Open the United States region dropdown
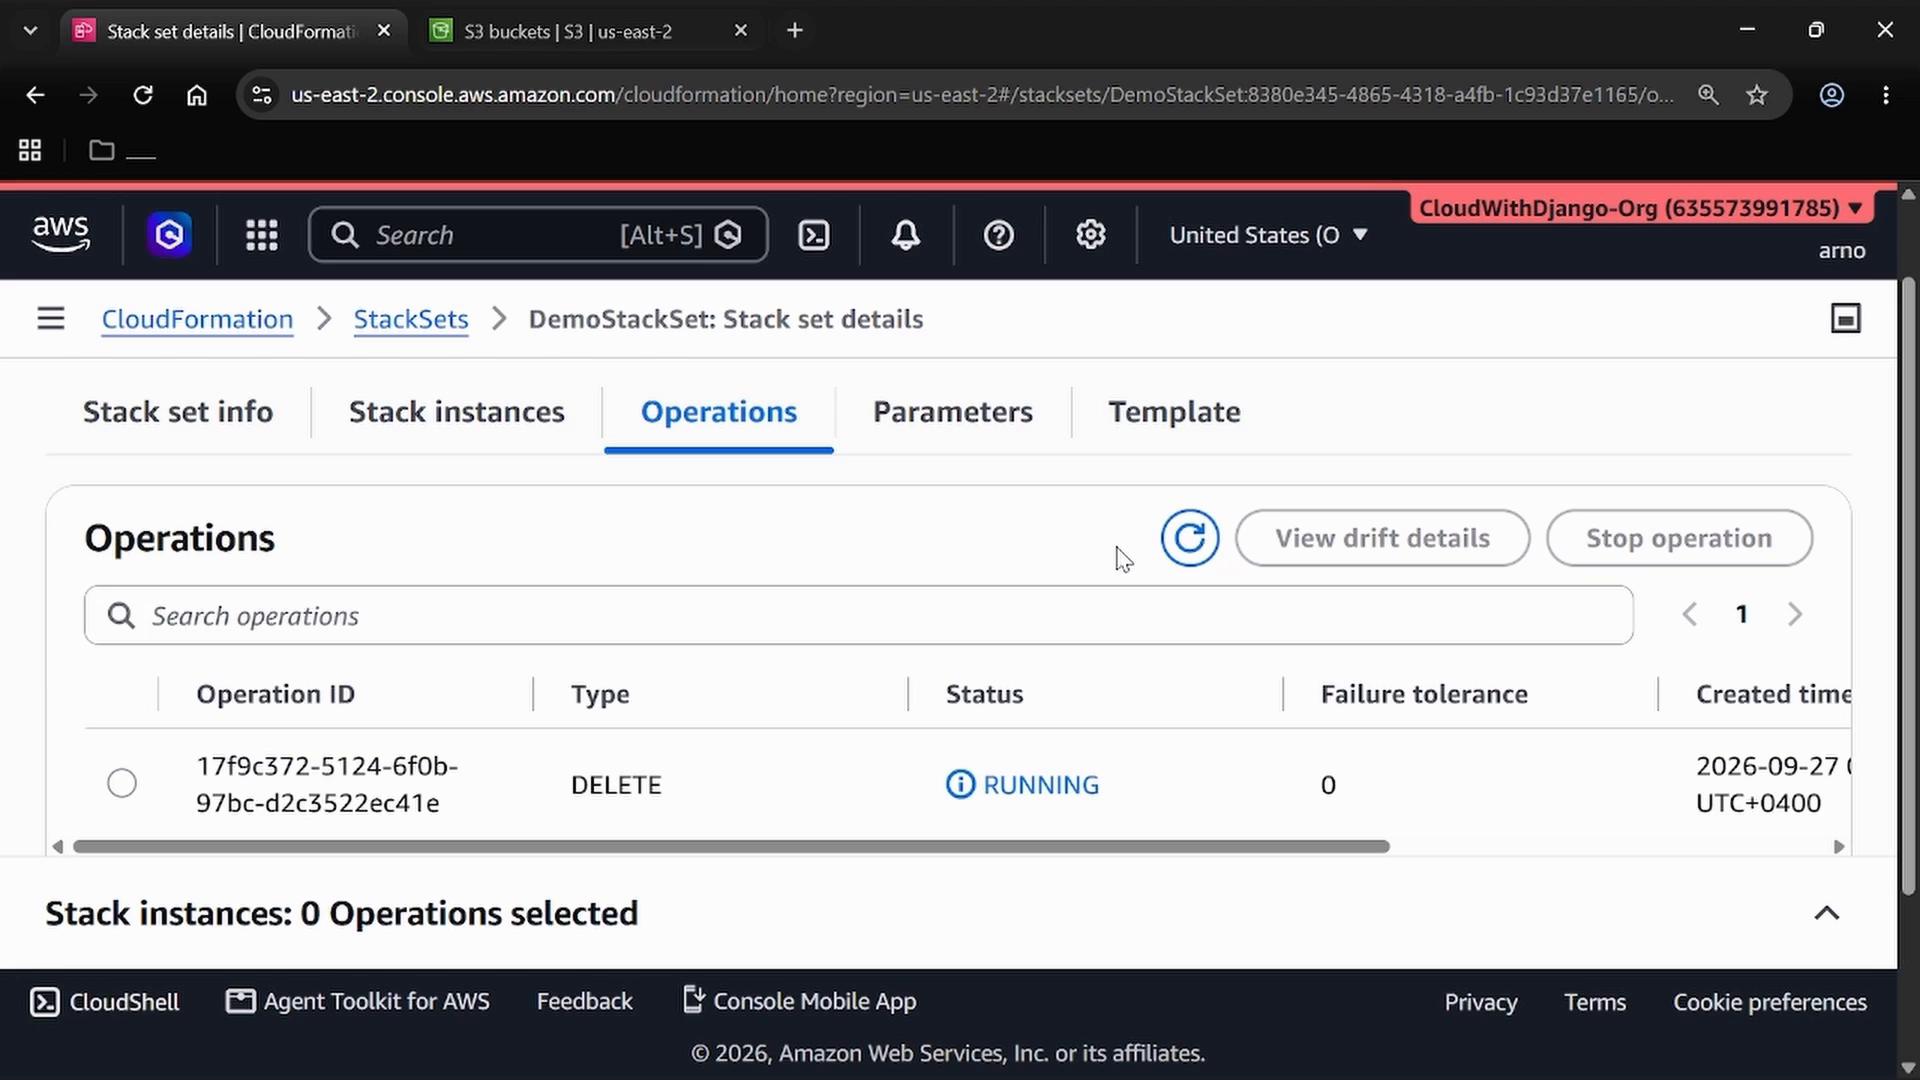The width and height of the screenshot is (1920, 1080). (x=1268, y=235)
